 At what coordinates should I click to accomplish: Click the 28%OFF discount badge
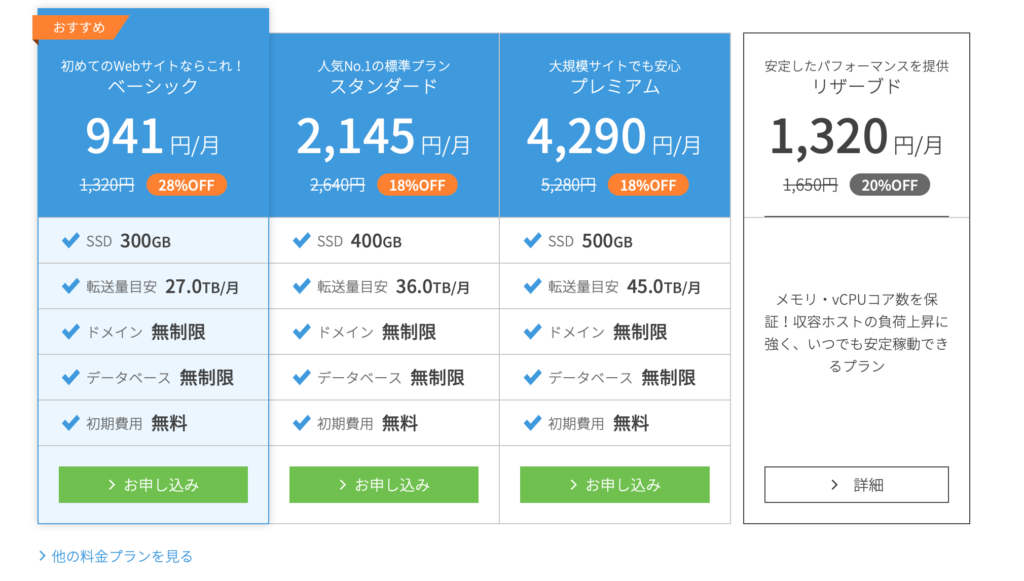[186, 185]
